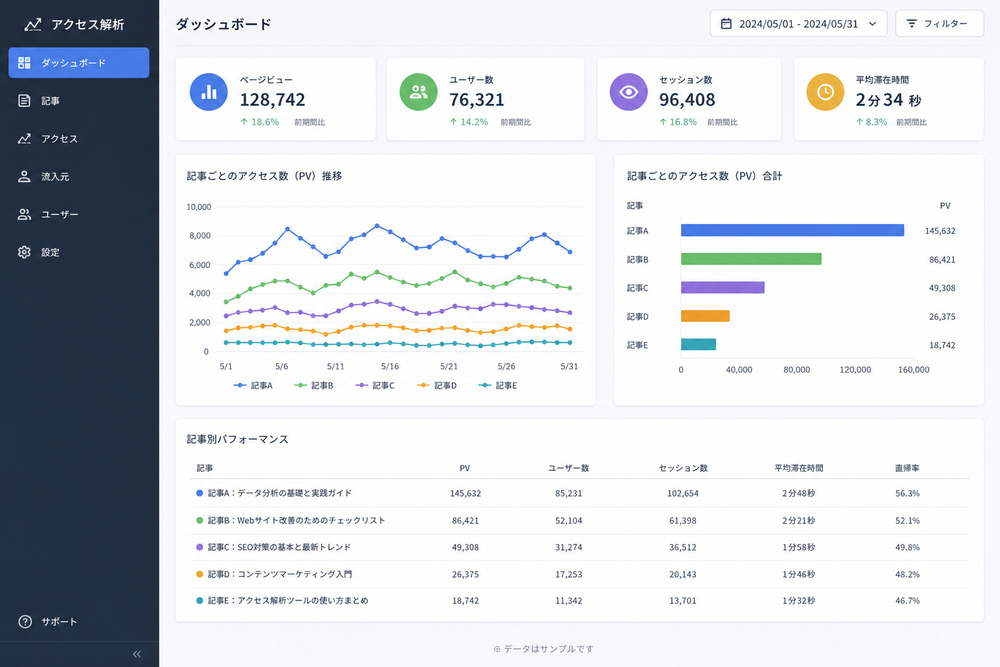Toggle 記事C series in chart legend
The width and height of the screenshot is (1000, 667).
(x=375, y=386)
